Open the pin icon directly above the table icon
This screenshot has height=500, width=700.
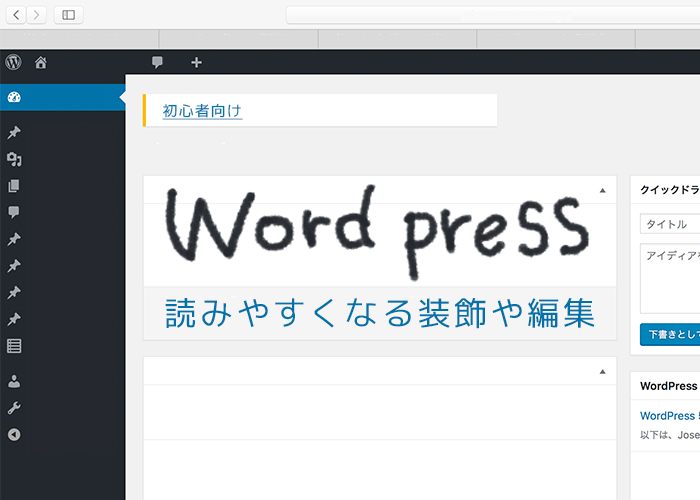14,319
